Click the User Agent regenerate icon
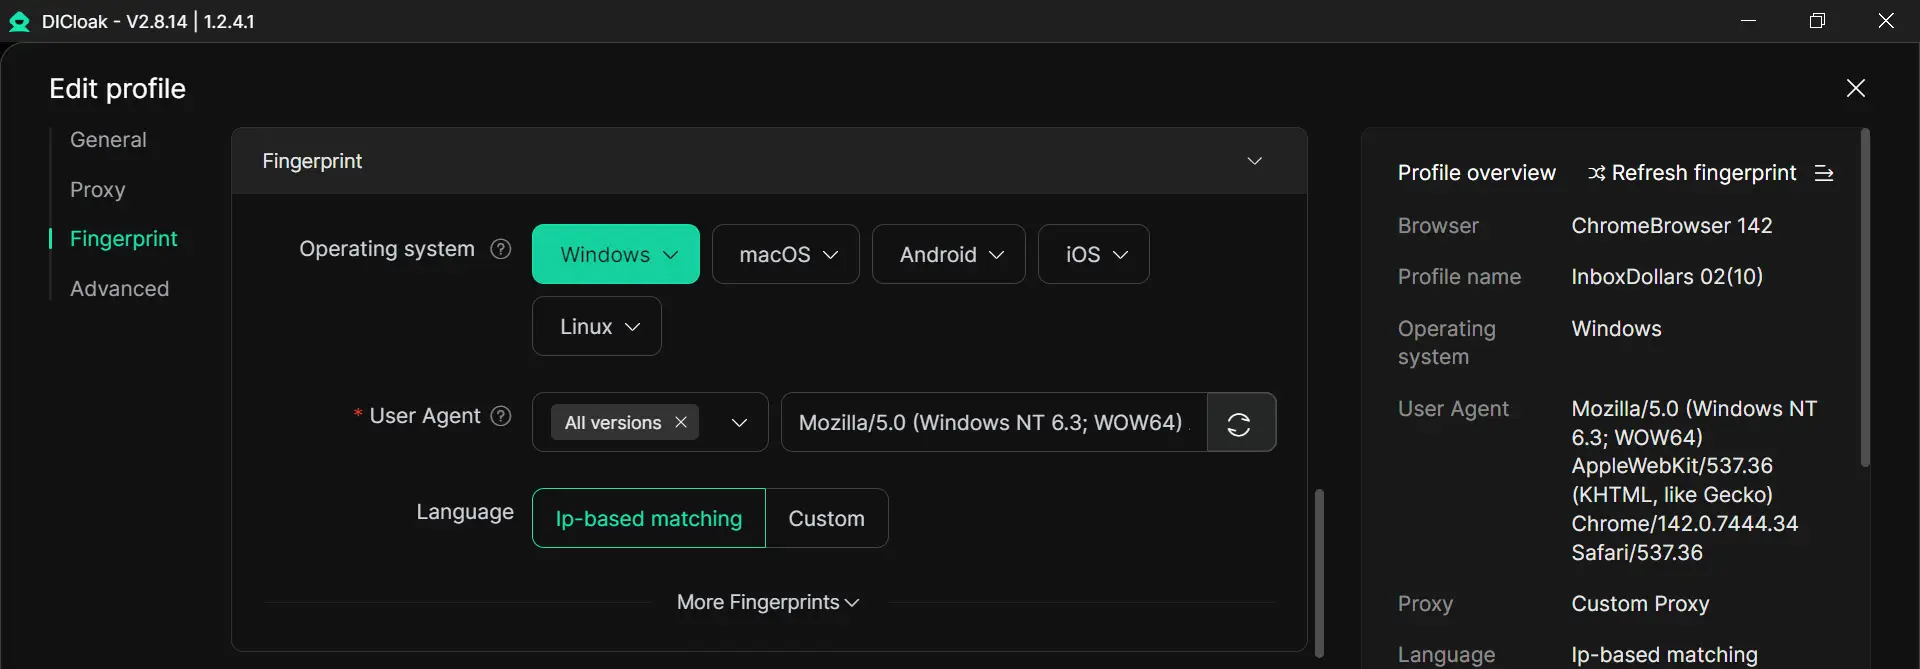Viewport: 1920px width, 669px height. point(1240,423)
